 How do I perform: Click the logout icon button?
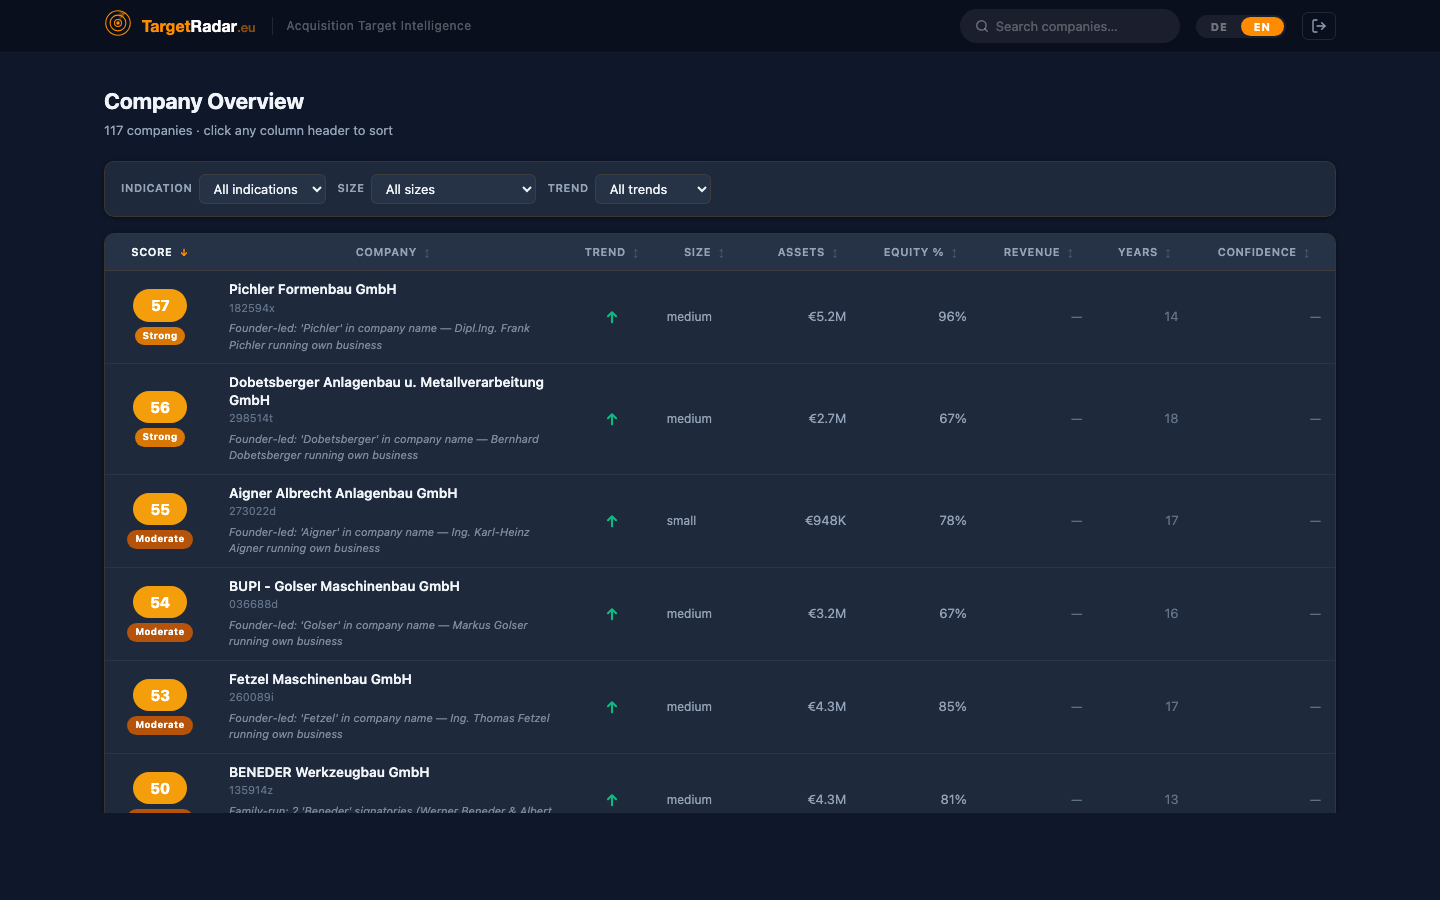coord(1319,26)
